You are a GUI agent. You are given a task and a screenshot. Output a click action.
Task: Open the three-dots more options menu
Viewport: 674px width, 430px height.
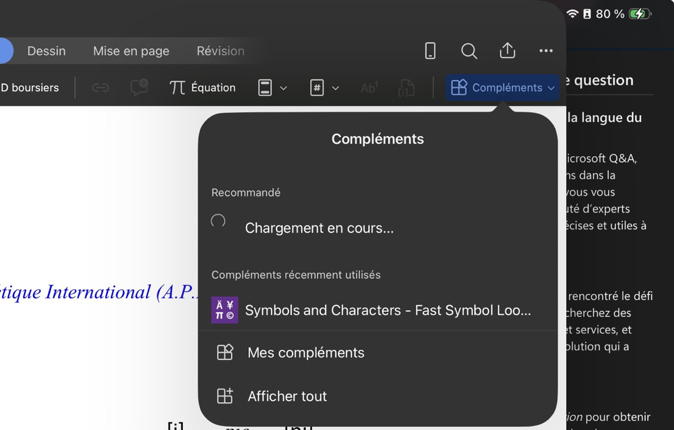[x=546, y=51]
